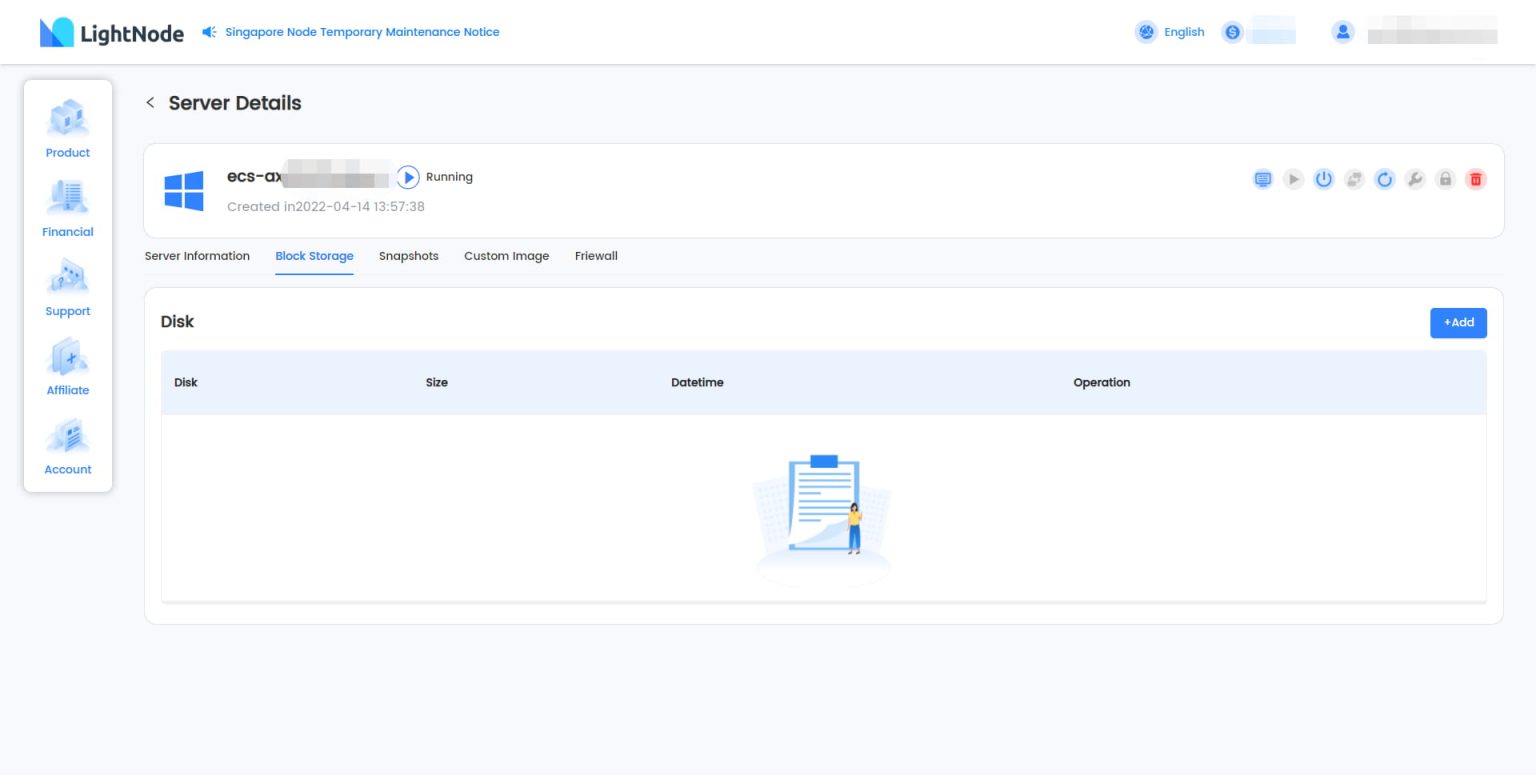Restart the server via the circular arrow icon
The height and width of the screenshot is (775, 1536).
pyautogui.click(x=1385, y=179)
